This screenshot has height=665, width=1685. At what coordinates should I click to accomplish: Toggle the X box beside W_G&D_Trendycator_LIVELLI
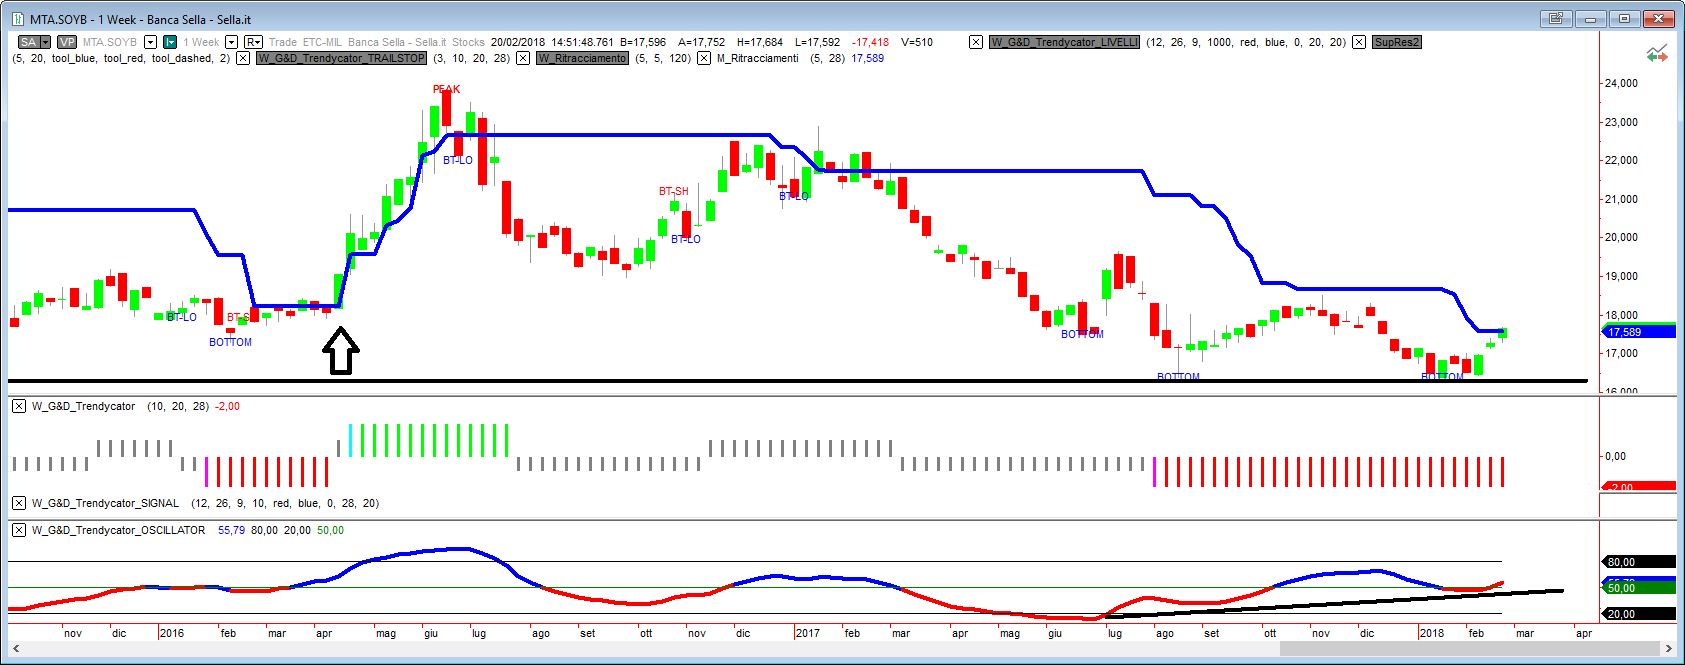click(976, 42)
